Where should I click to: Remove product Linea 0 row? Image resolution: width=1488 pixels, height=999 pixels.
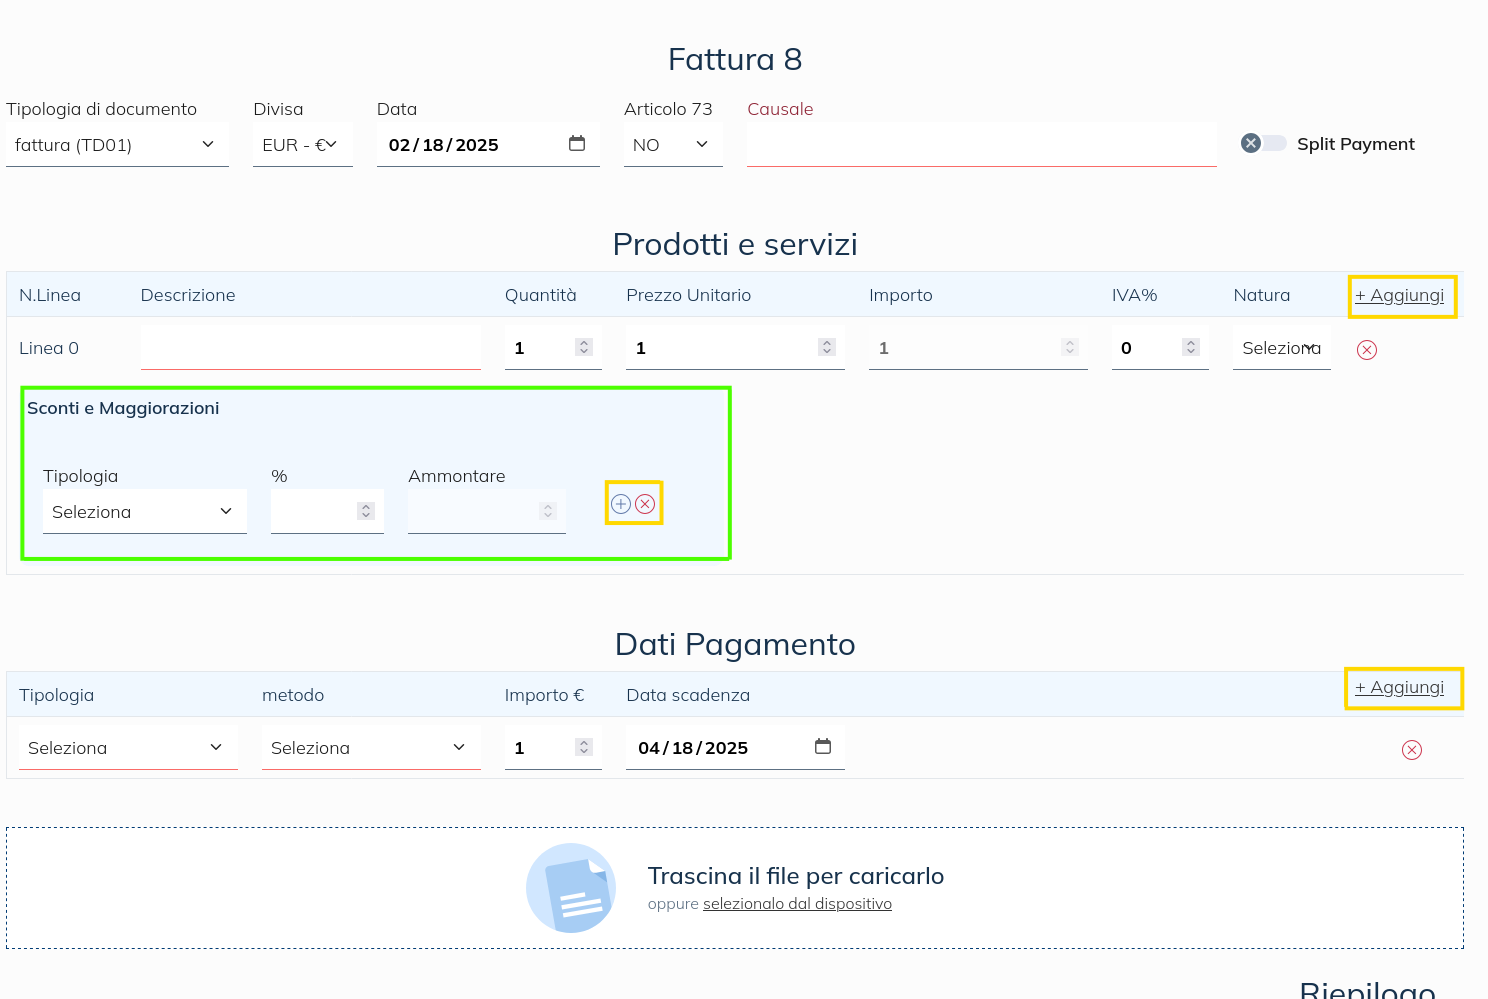(x=1366, y=350)
